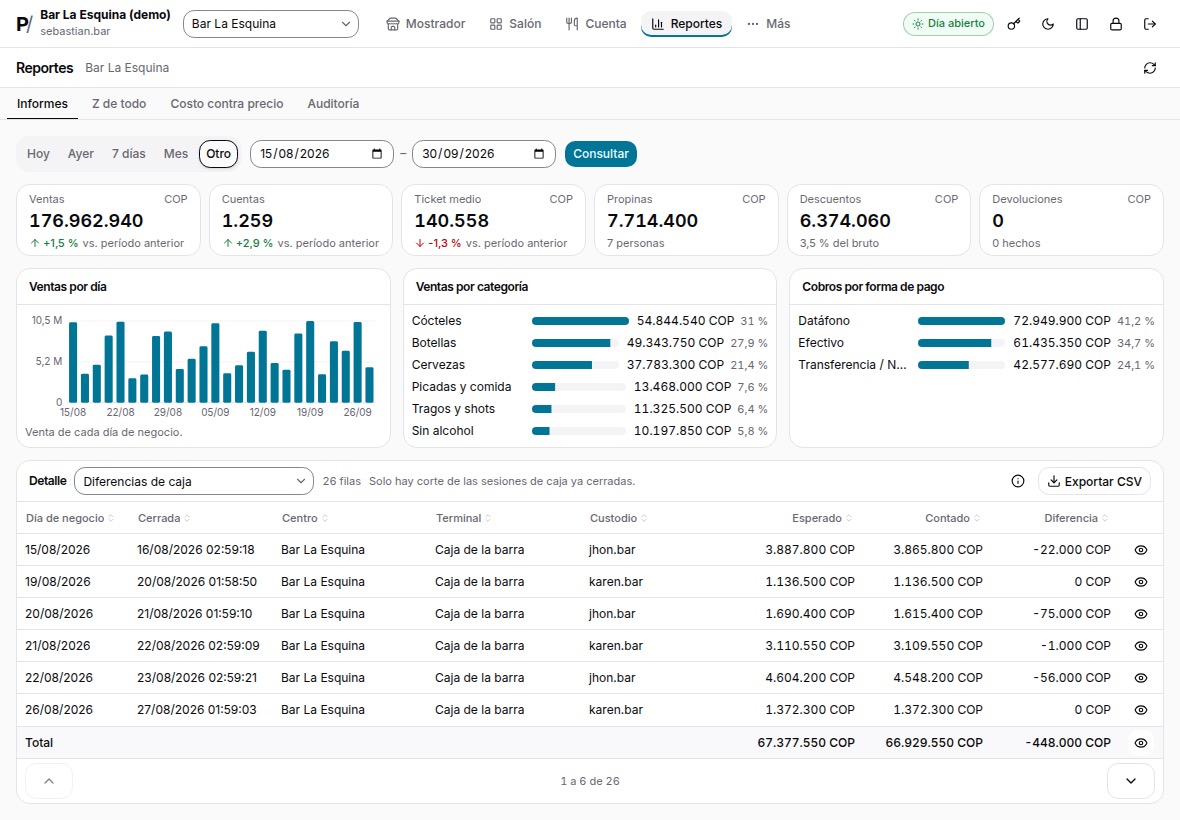Click the logout exit icon
Viewport: 1180px width, 820px height.
[x=1149, y=24]
